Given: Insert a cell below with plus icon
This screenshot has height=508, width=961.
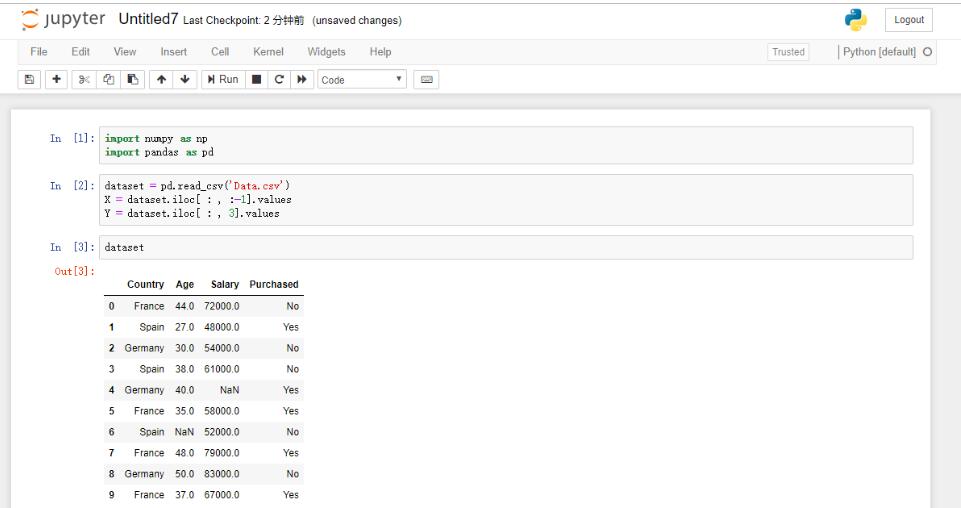Looking at the screenshot, I should pos(56,80).
